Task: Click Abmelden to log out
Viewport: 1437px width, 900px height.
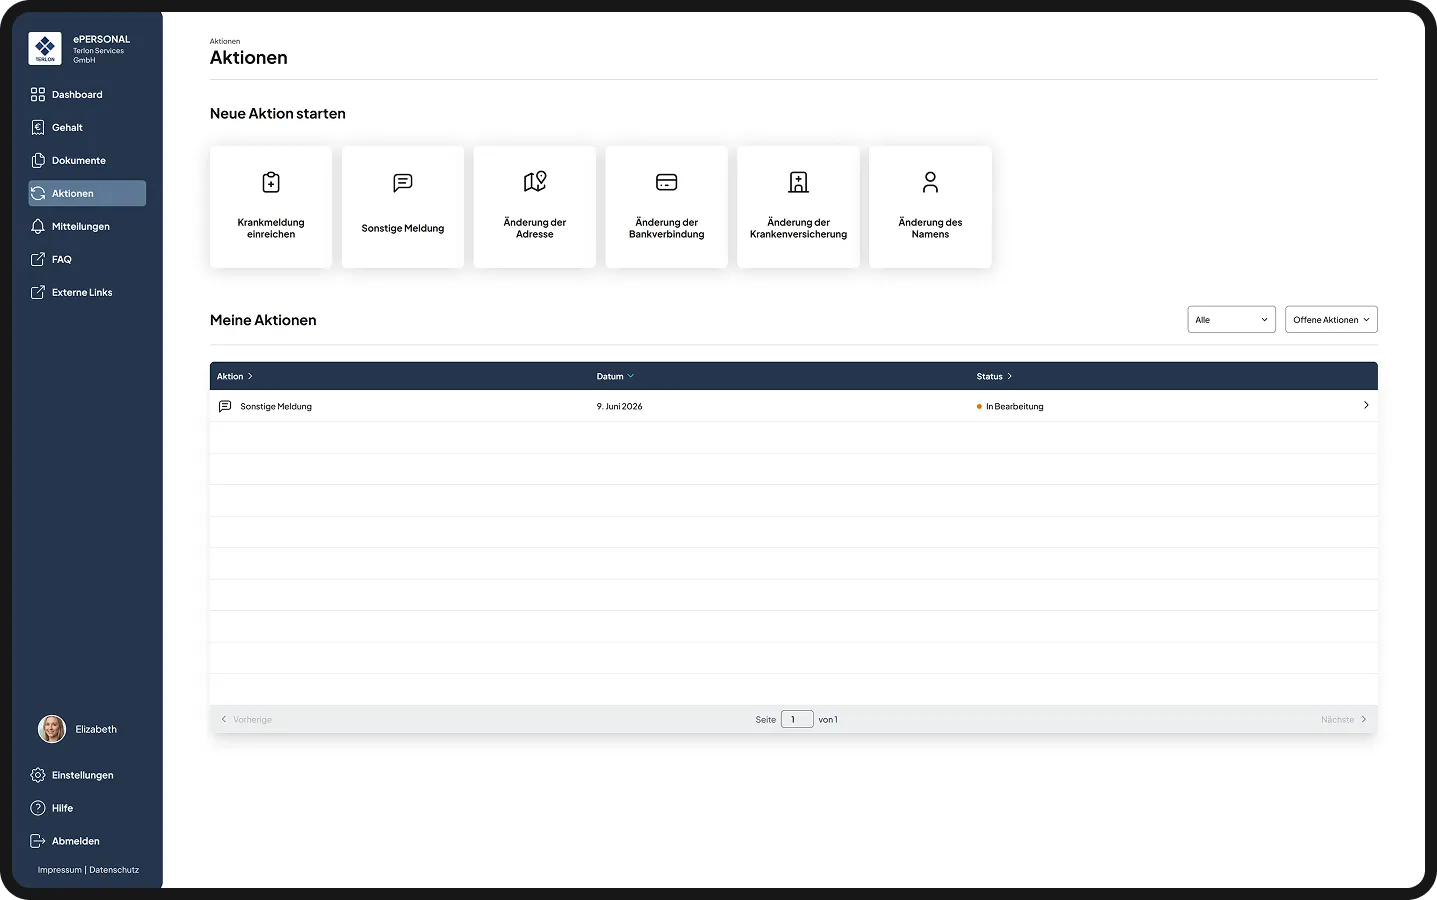Action: [x=87, y=841]
